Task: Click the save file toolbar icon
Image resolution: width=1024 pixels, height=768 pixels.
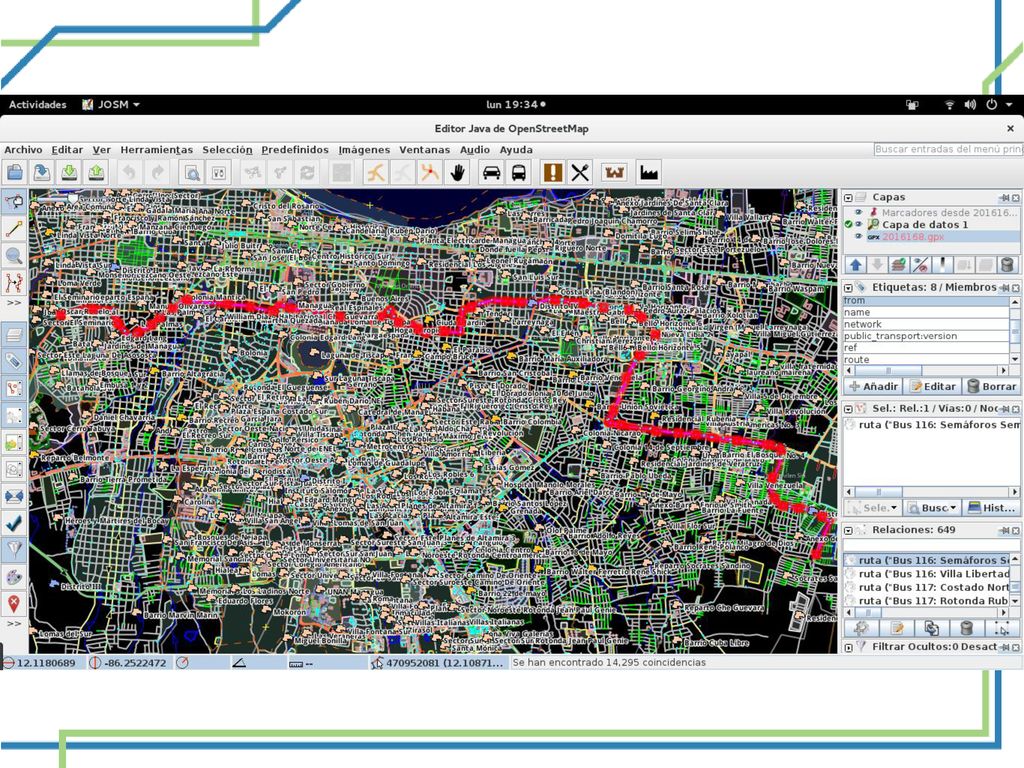Action: (42, 173)
